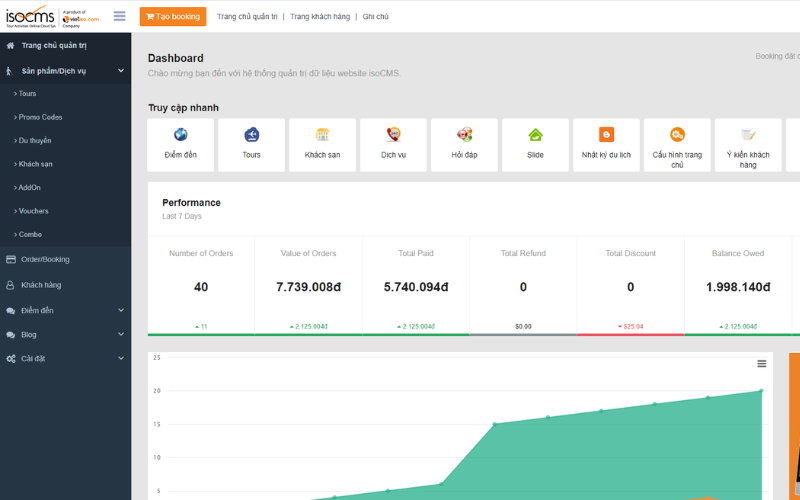Viewport: 800px width, 500px height.
Task: Click the Order/Booking card icon
Action: point(11,259)
